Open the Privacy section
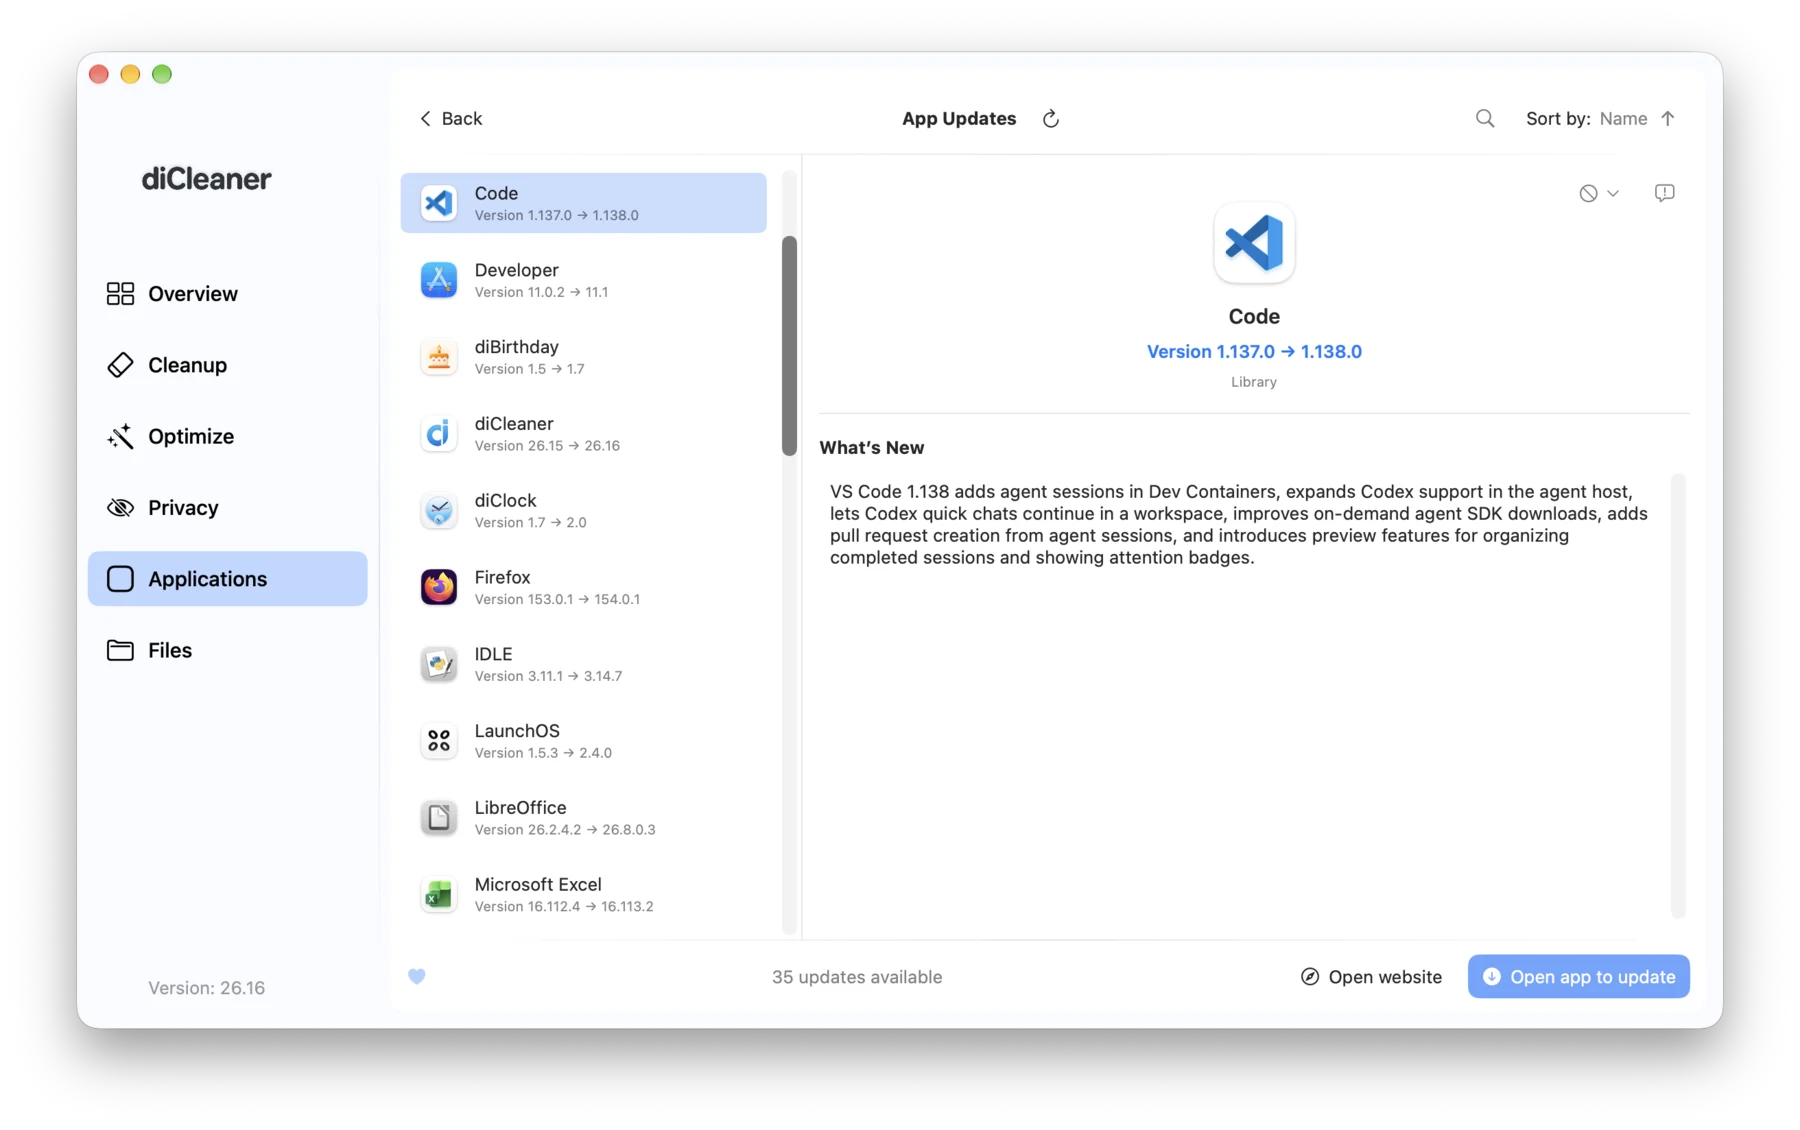The image size is (1800, 1130). 228,507
